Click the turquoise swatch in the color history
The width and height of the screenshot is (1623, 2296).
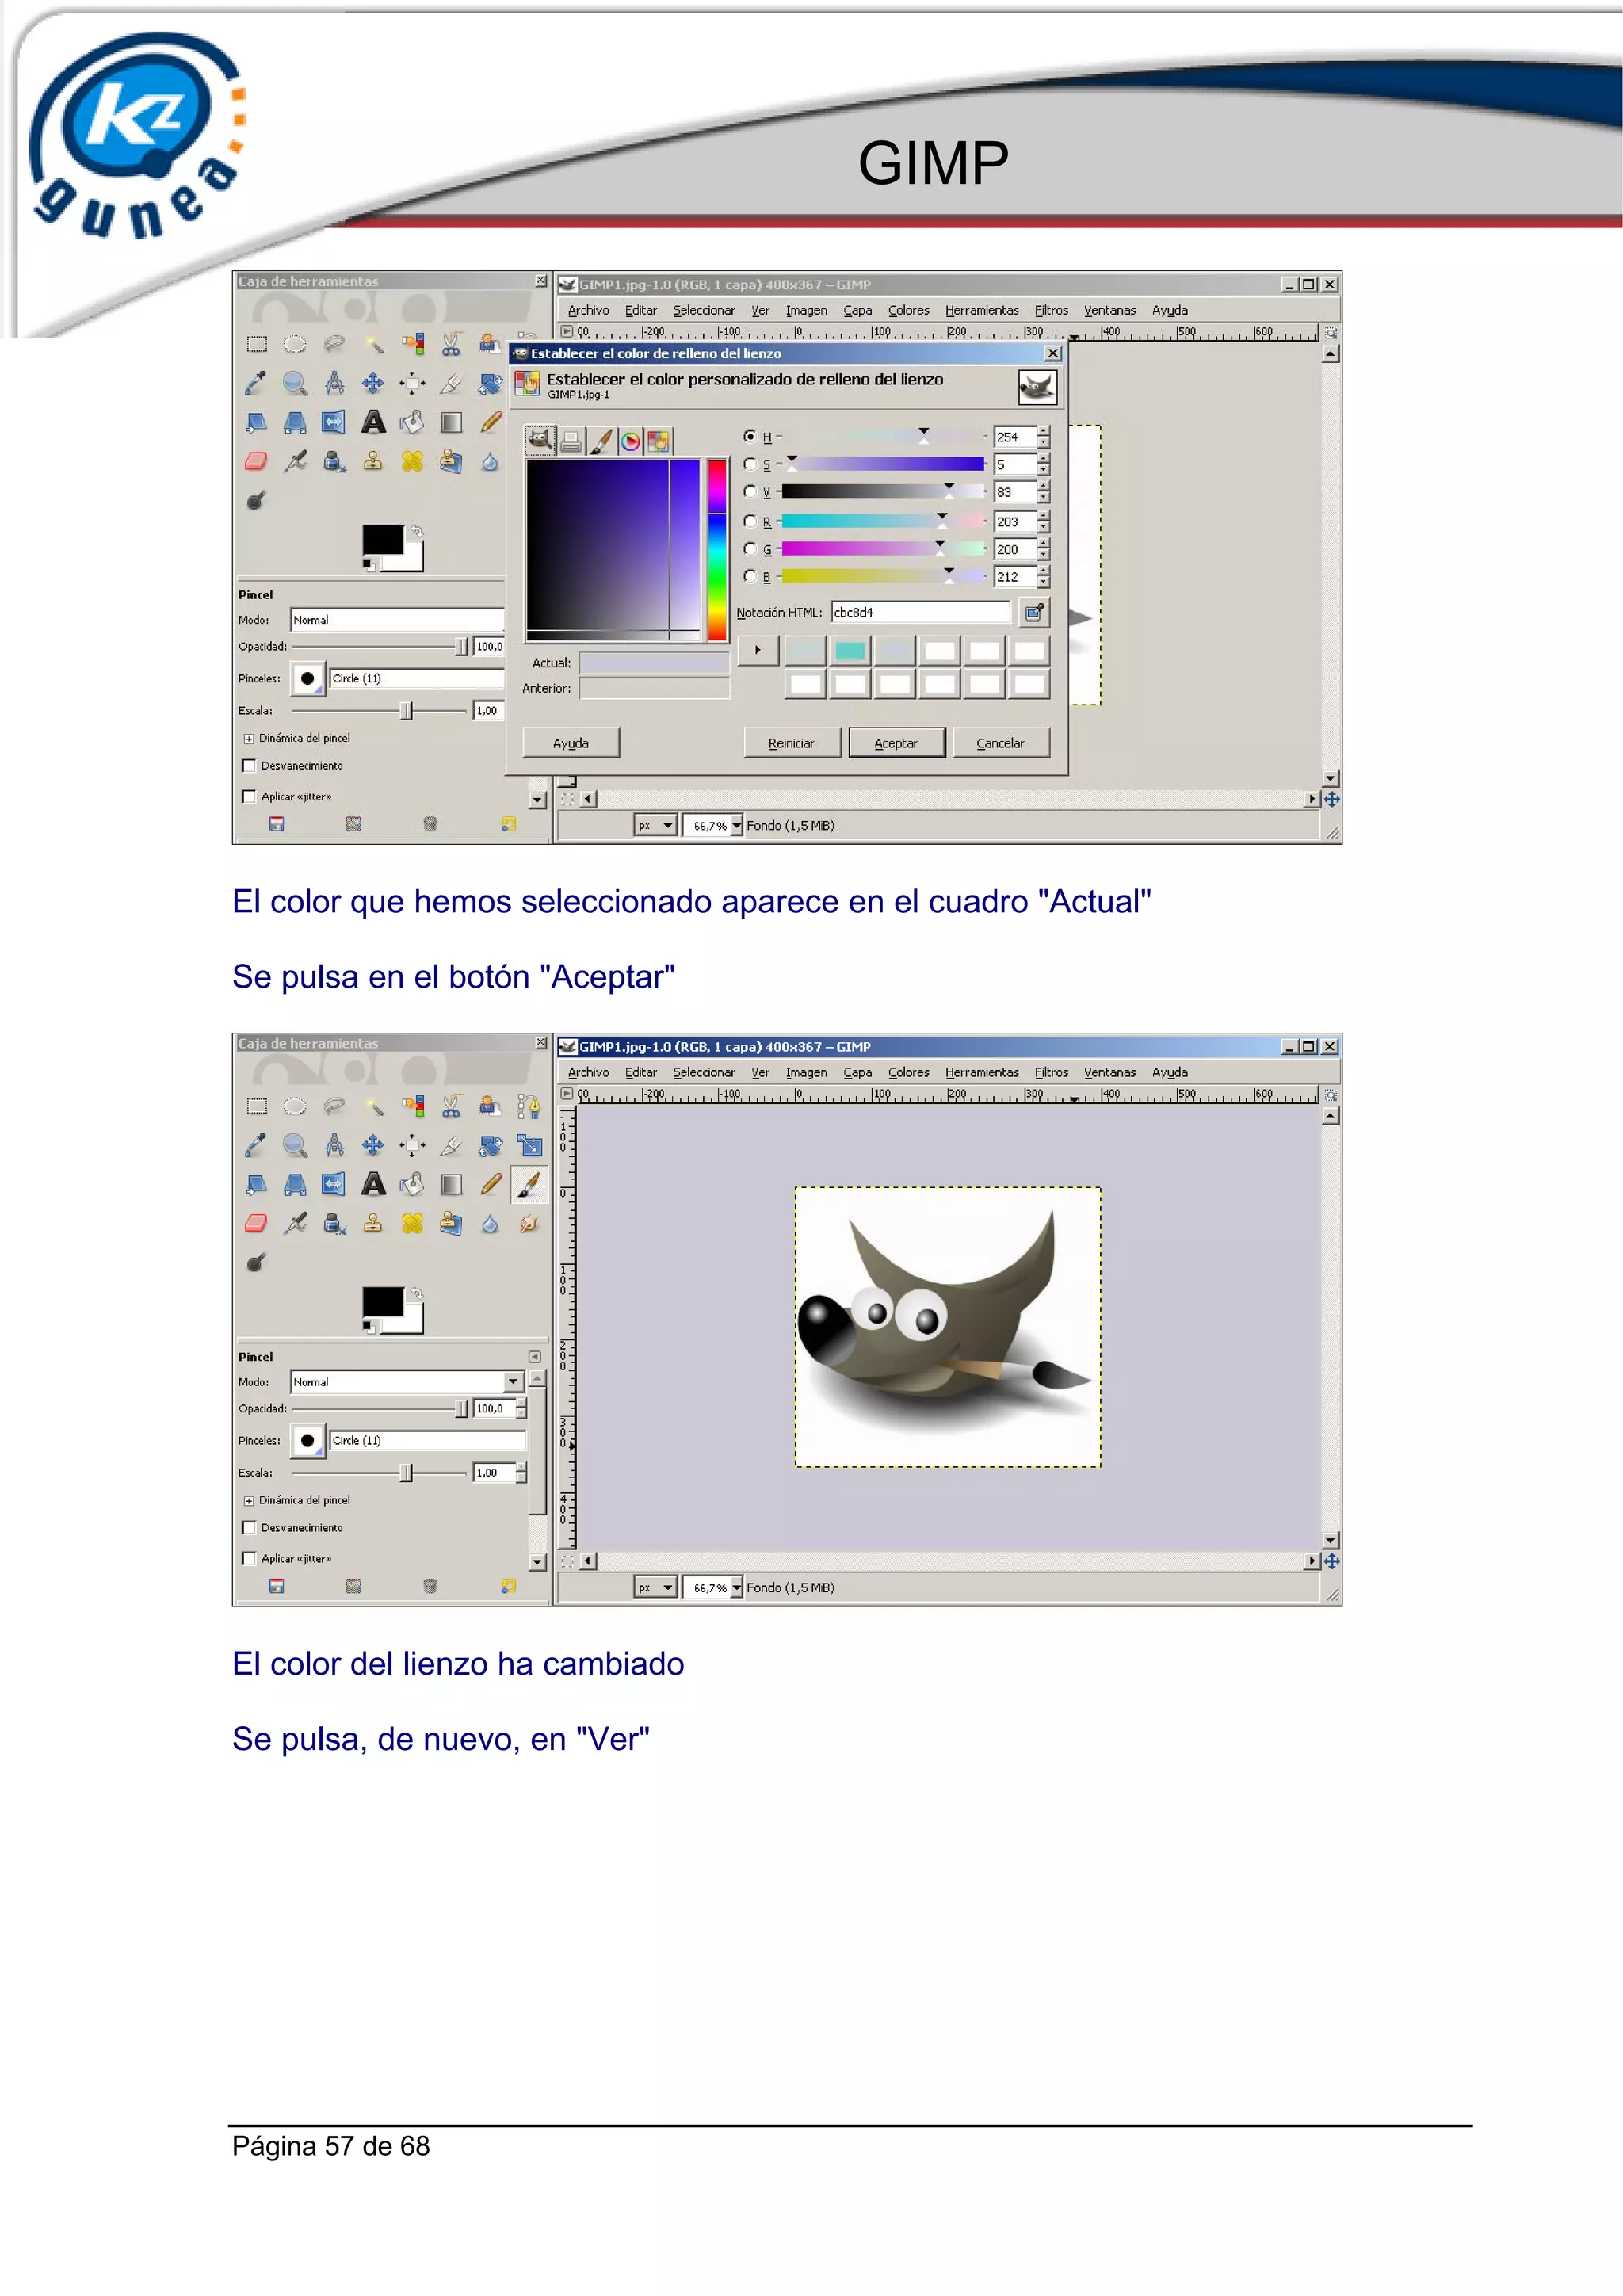point(850,651)
